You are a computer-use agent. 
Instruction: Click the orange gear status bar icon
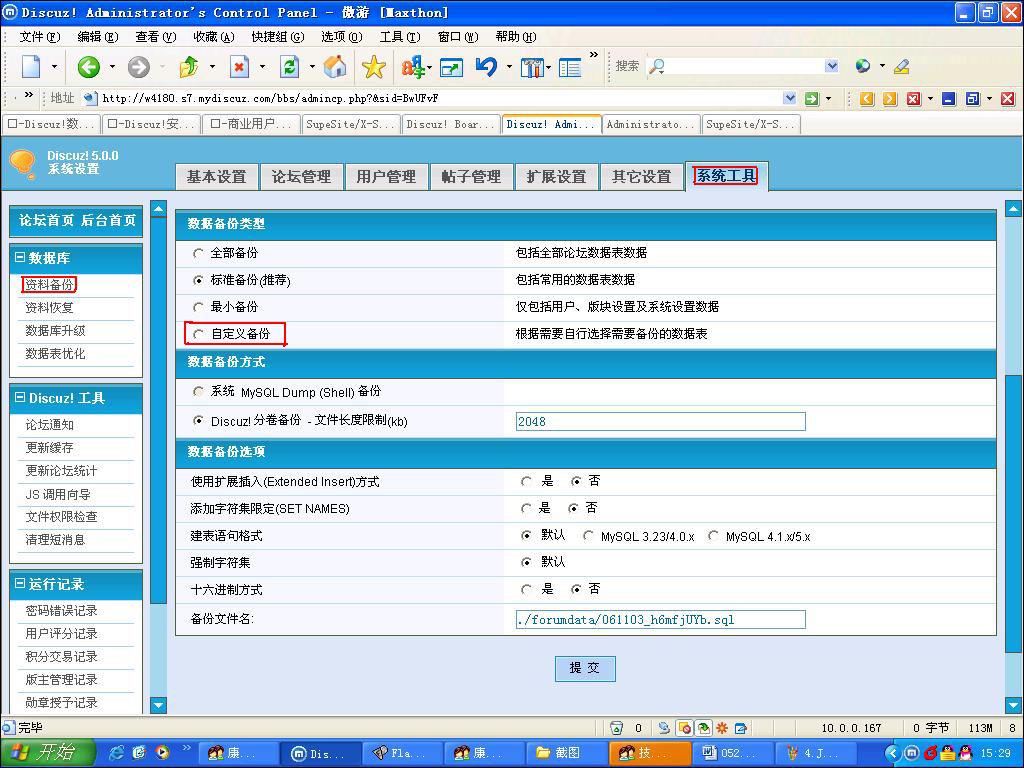[x=722, y=728]
